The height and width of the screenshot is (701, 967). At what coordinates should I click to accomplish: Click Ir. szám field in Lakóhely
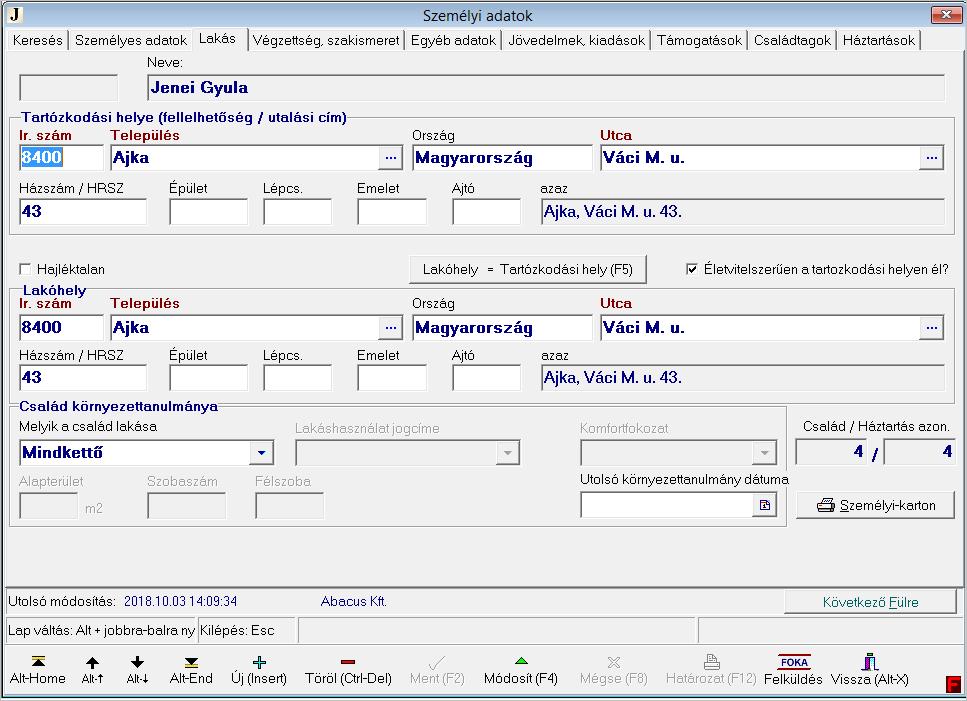tap(61, 327)
